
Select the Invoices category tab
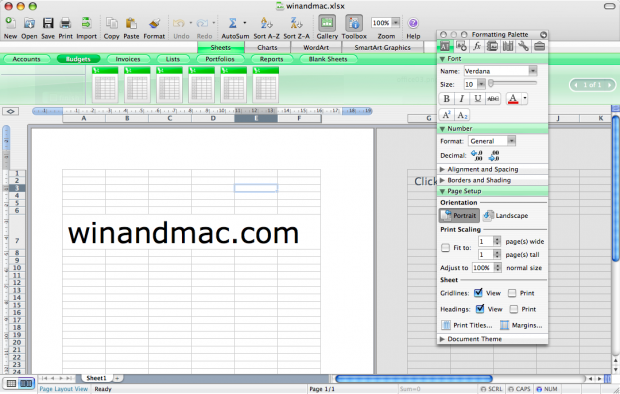pyautogui.click(x=128, y=59)
